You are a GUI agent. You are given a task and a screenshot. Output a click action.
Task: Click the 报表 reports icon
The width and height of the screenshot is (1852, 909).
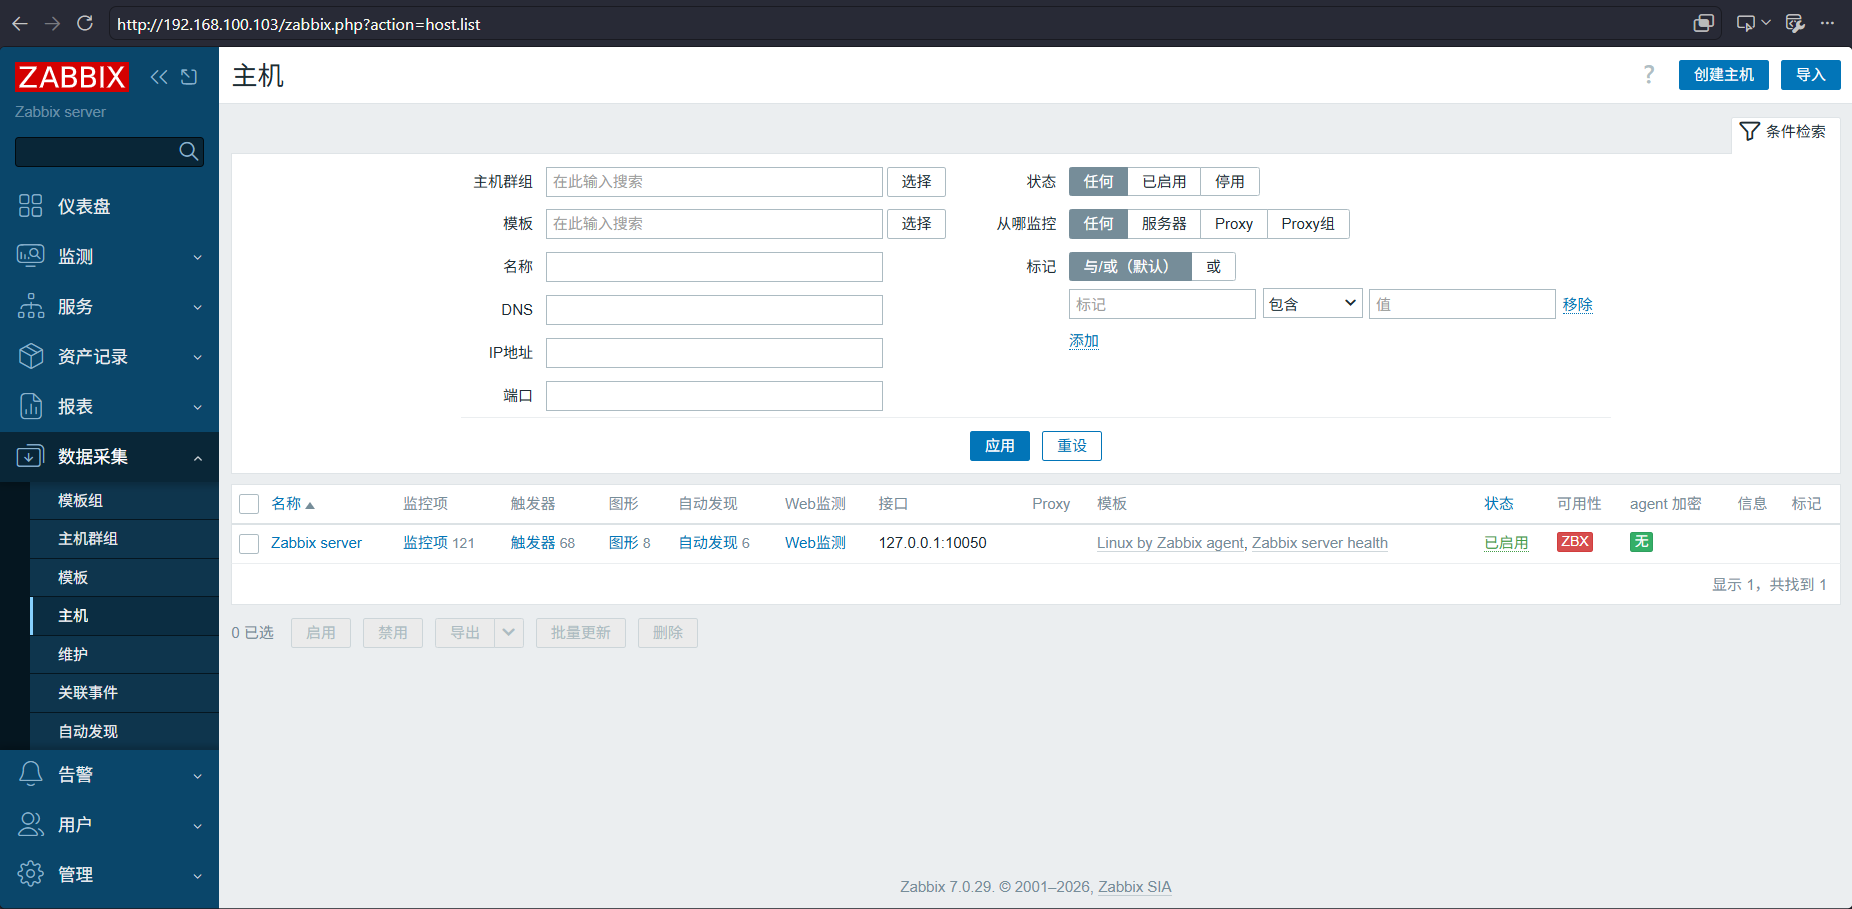31,406
